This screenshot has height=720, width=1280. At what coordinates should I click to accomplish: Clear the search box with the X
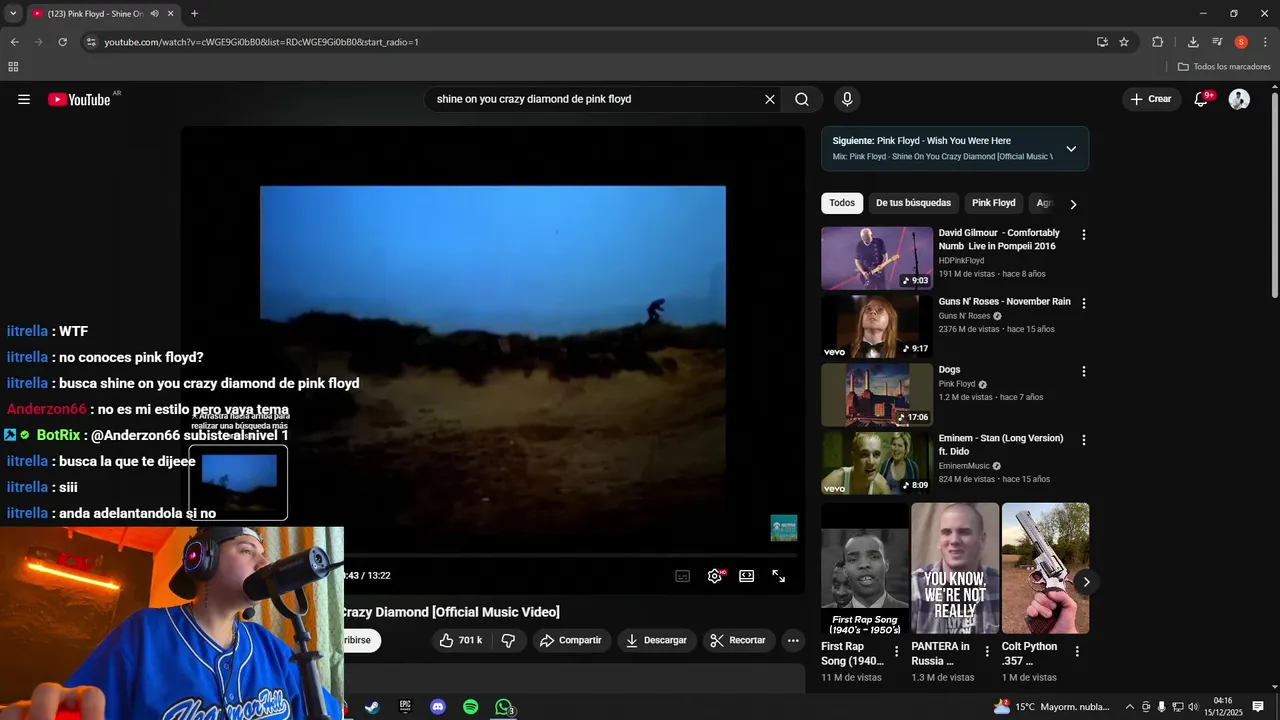coord(770,99)
